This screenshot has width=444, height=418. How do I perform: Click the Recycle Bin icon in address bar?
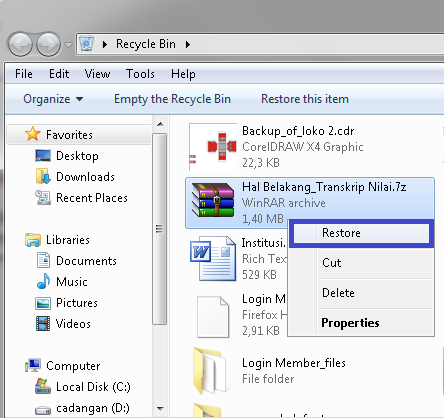coord(87,44)
